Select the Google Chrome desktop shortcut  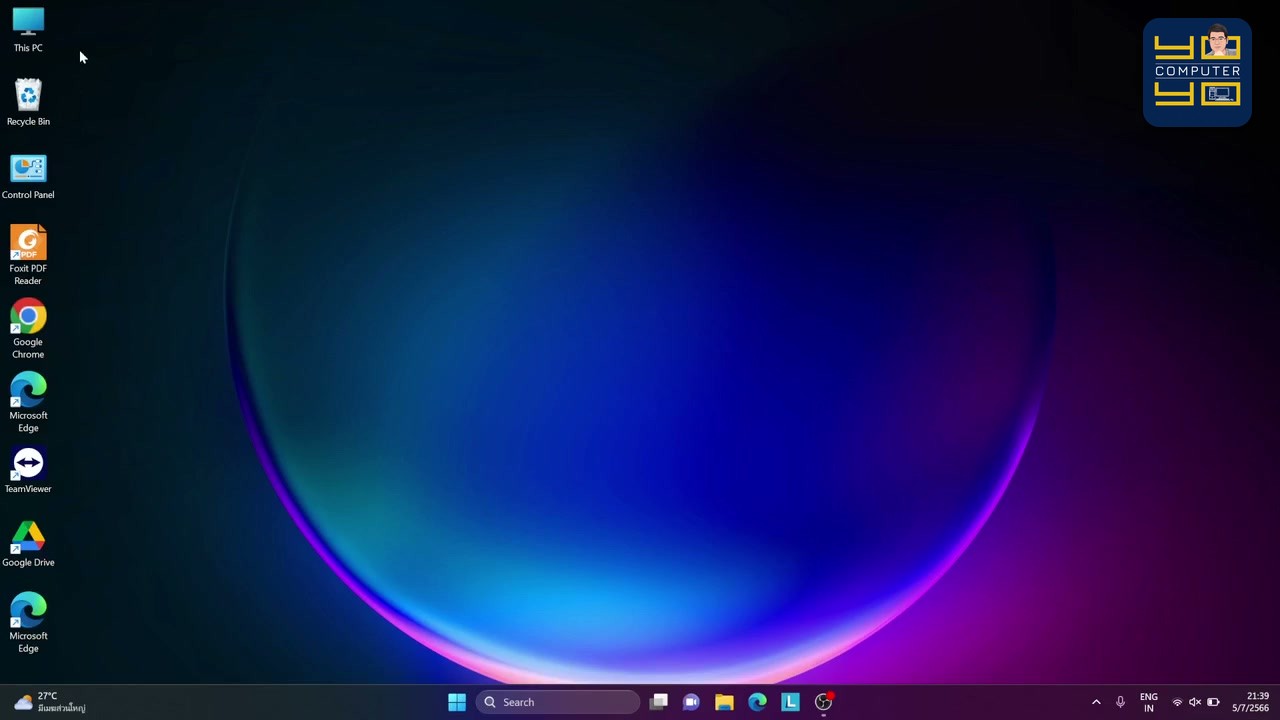(x=28, y=329)
